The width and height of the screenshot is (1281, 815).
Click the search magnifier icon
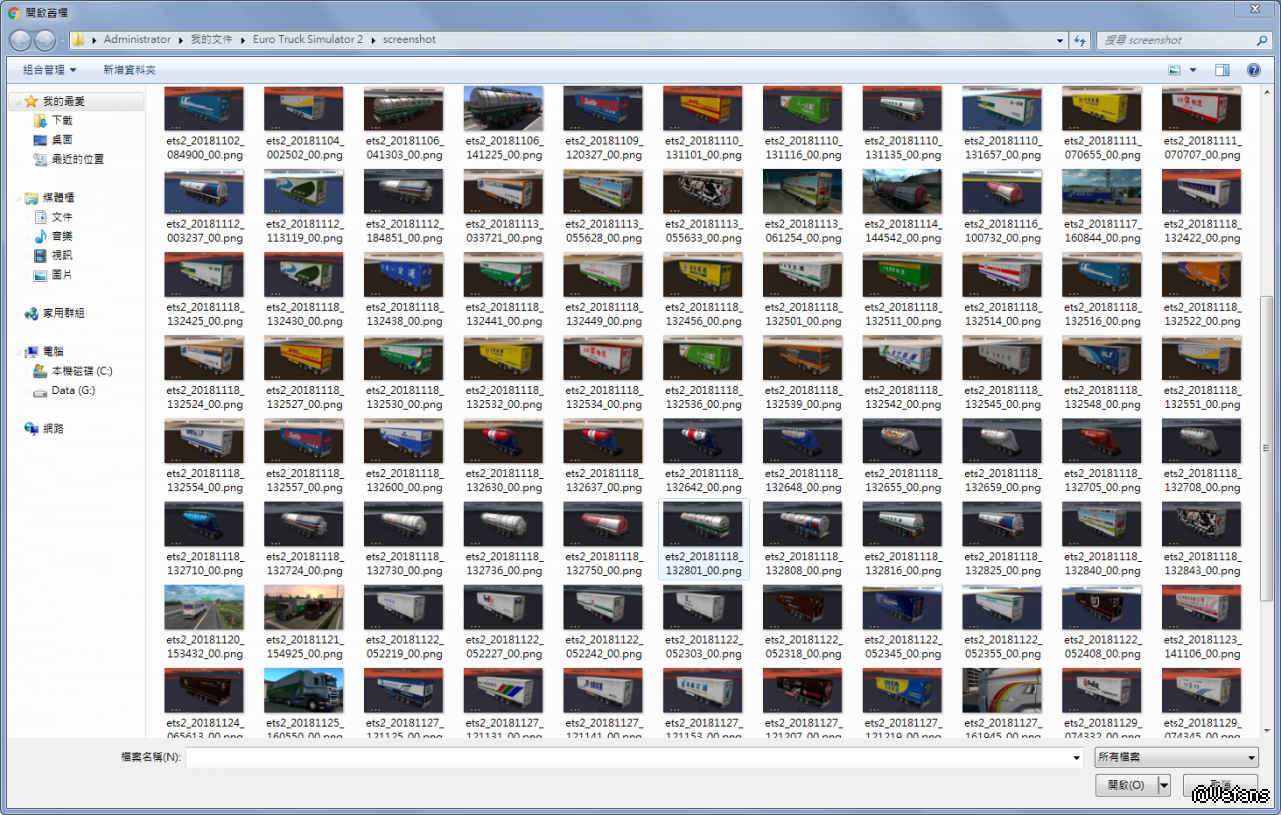pos(1262,40)
